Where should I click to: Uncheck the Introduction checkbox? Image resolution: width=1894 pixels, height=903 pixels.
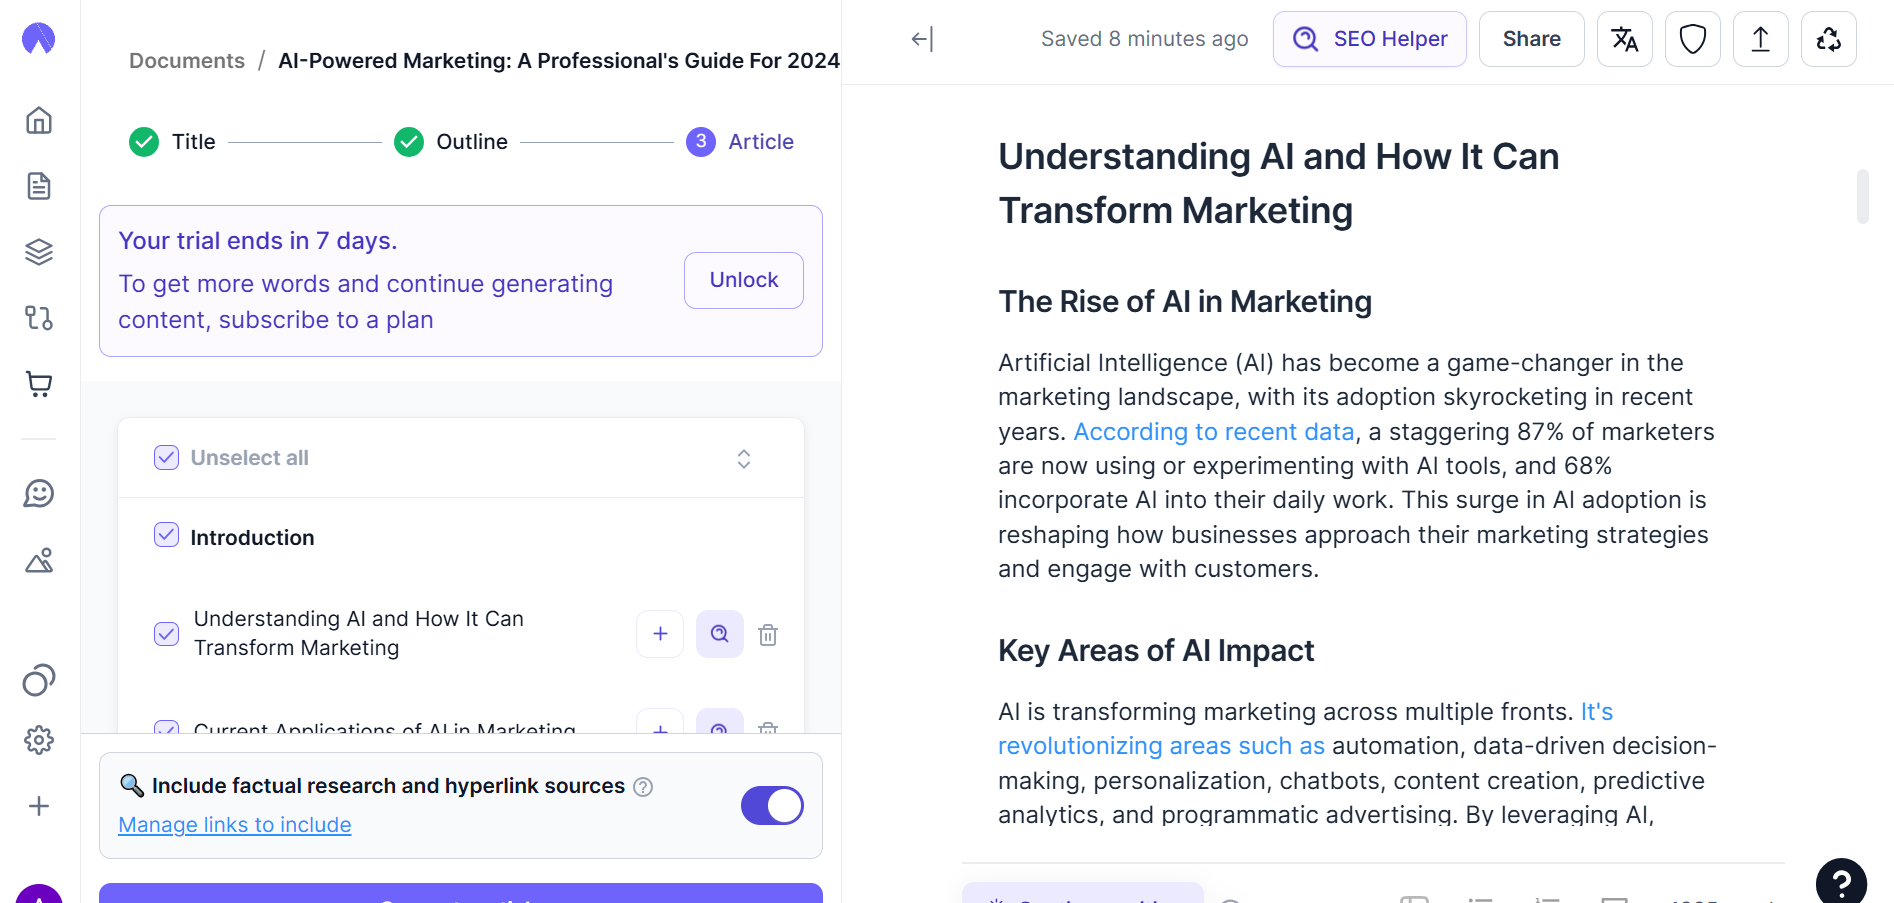point(166,535)
